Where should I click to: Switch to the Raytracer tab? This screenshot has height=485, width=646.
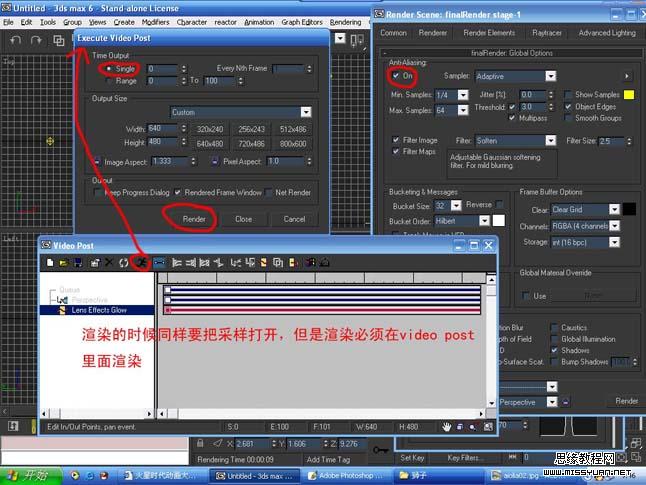click(x=547, y=33)
